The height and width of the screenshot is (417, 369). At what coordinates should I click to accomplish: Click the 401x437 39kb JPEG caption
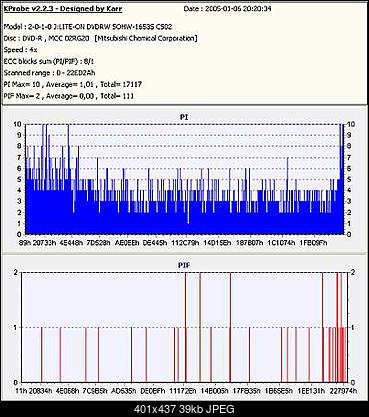[184, 409]
